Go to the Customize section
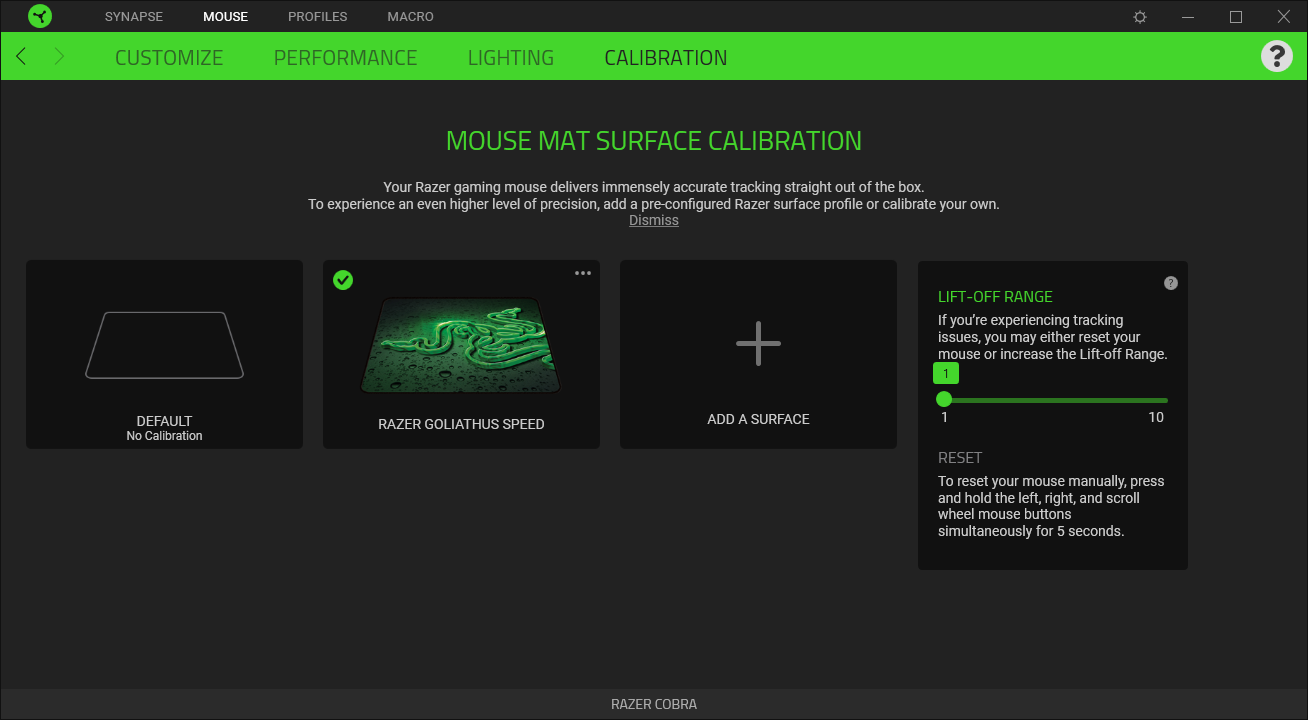This screenshot has width=1308, height=720. click(x=169, y=58)
